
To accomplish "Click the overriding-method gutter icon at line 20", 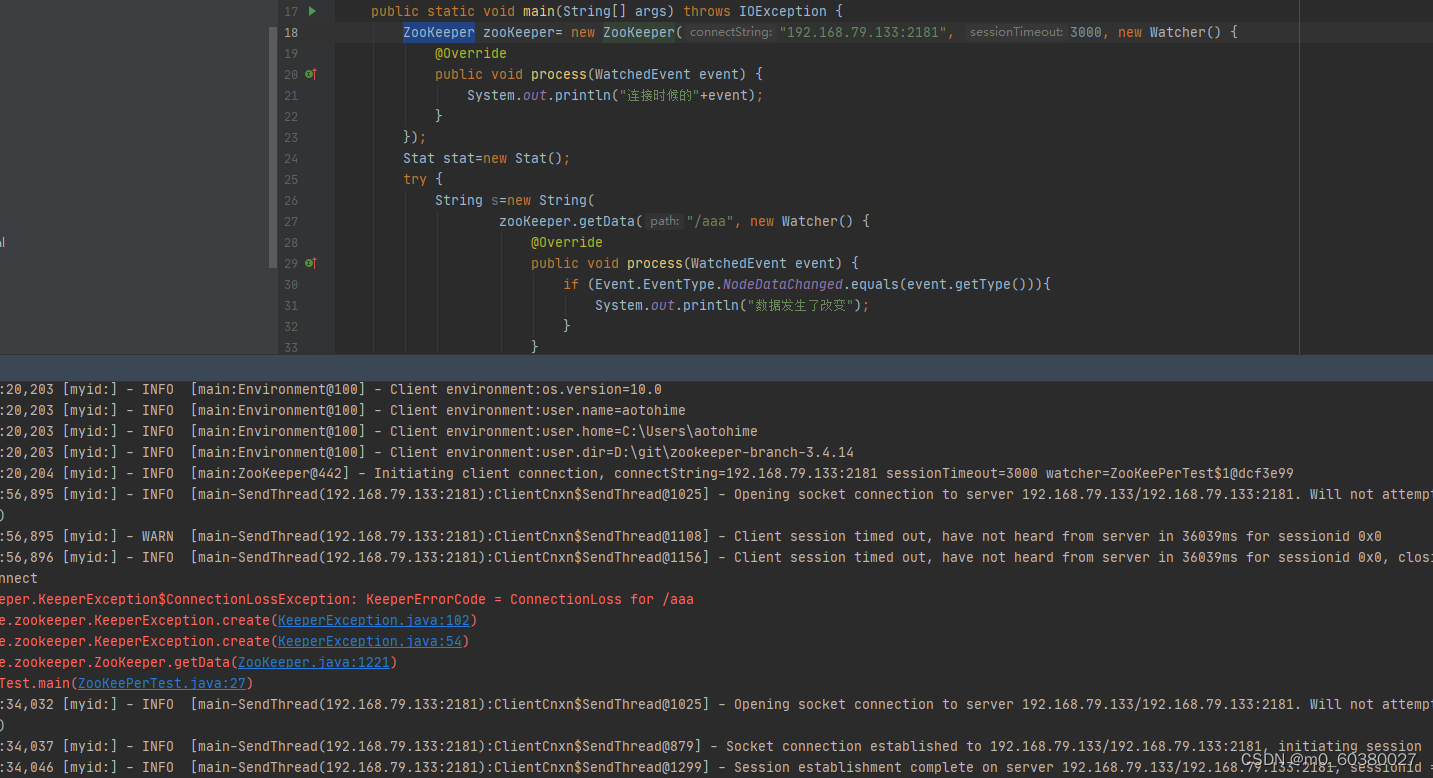I will (x=310, y=73).
